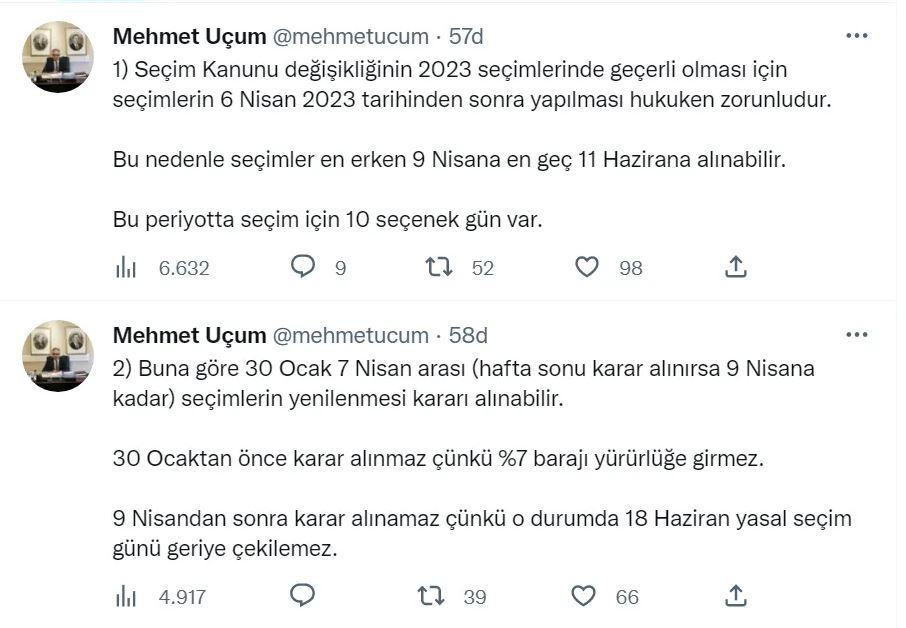Retweet the first tweet with 52 retweets
The height and width of the screenshot is (628, 906).
coord(438,267)
